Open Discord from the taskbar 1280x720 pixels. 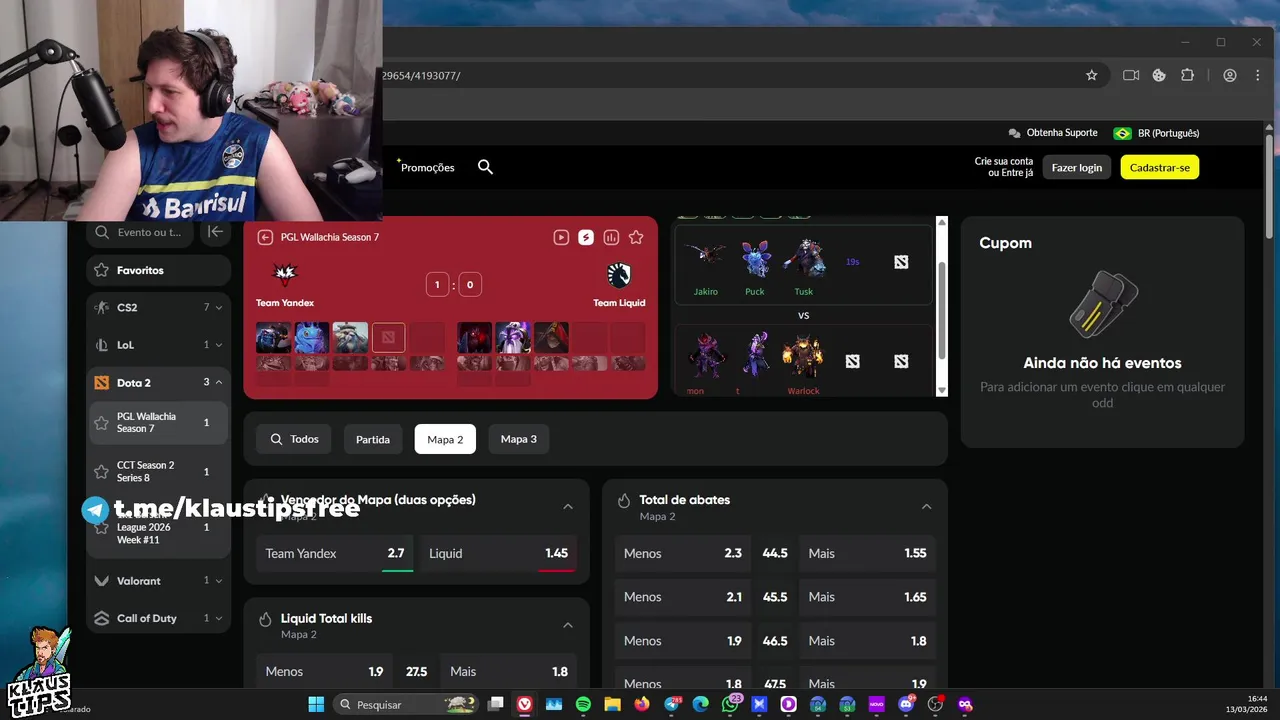(906, 704)
